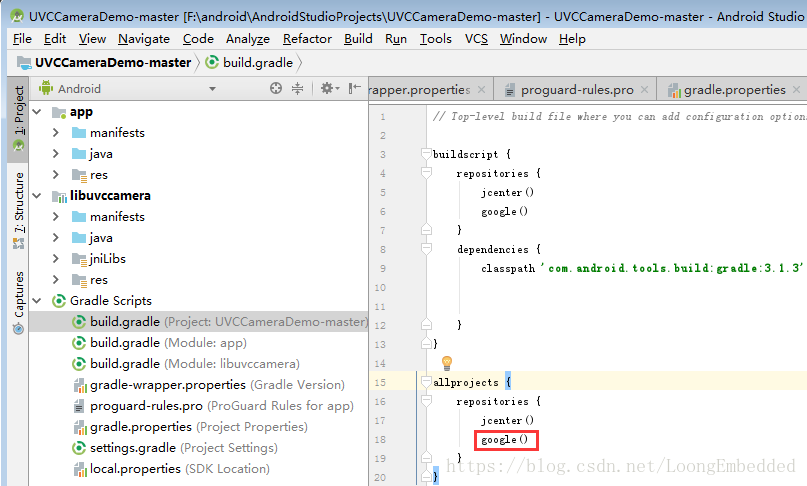Close the proguard-rules.pro editor tab

pos(644,90)
